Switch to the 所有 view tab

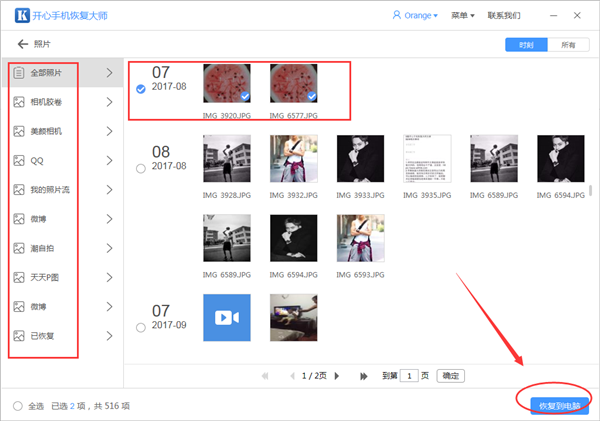(x=568, y=45)
